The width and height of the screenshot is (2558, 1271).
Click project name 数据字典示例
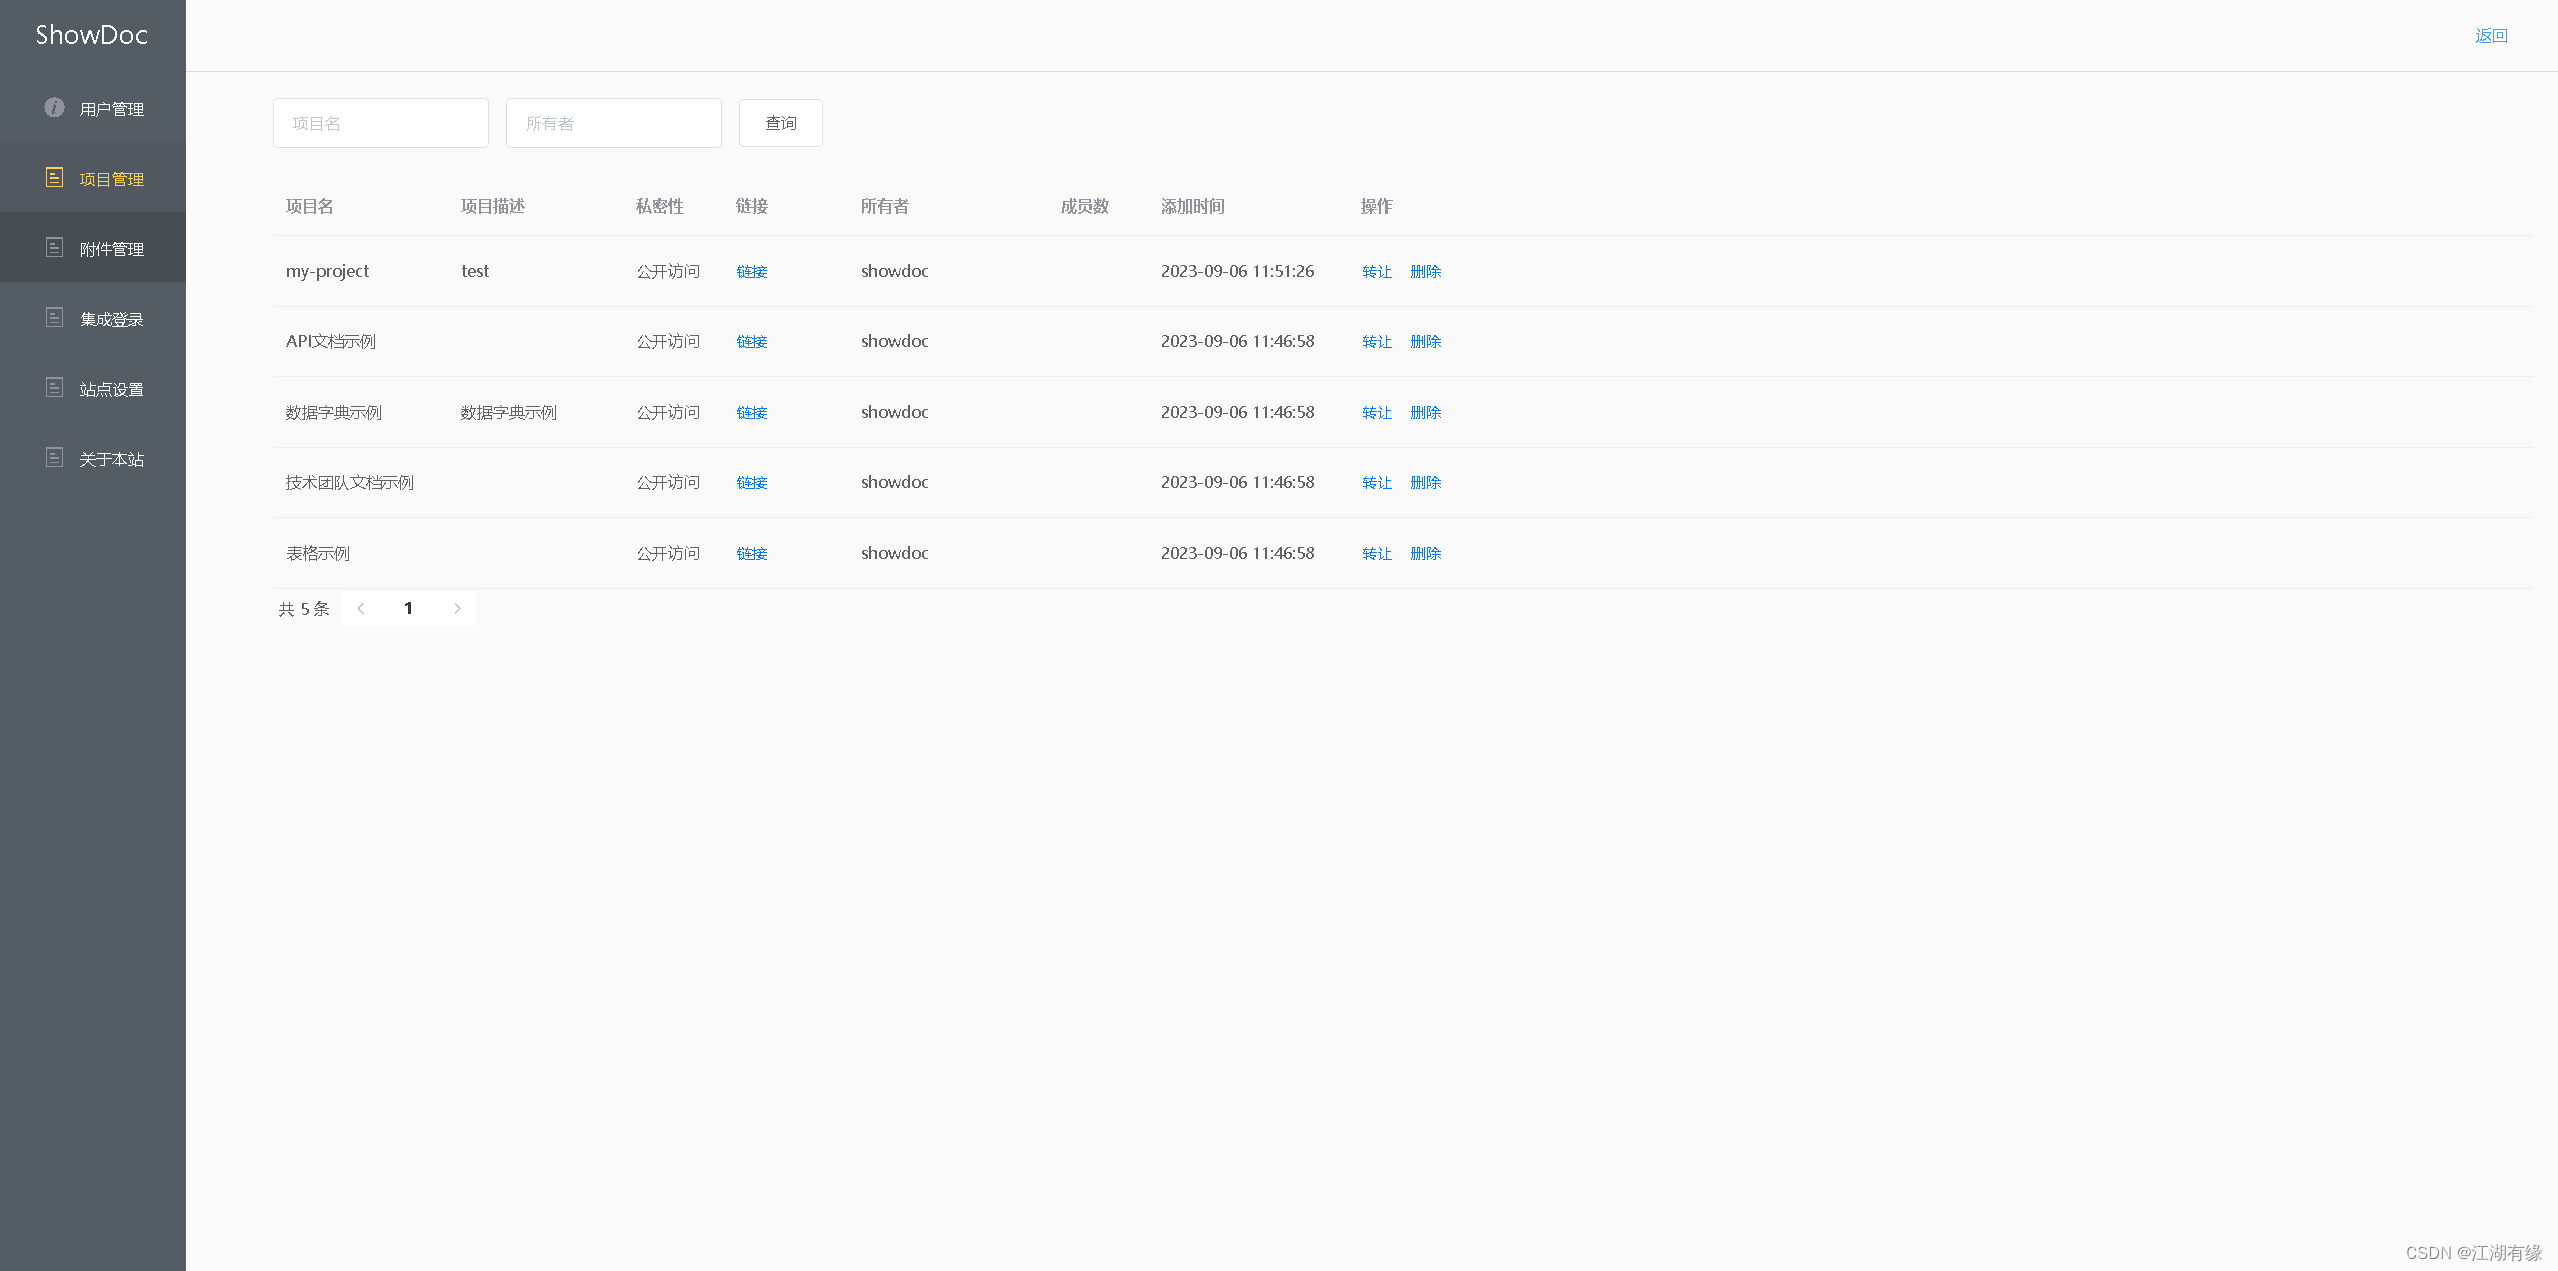tap(334, 413)
